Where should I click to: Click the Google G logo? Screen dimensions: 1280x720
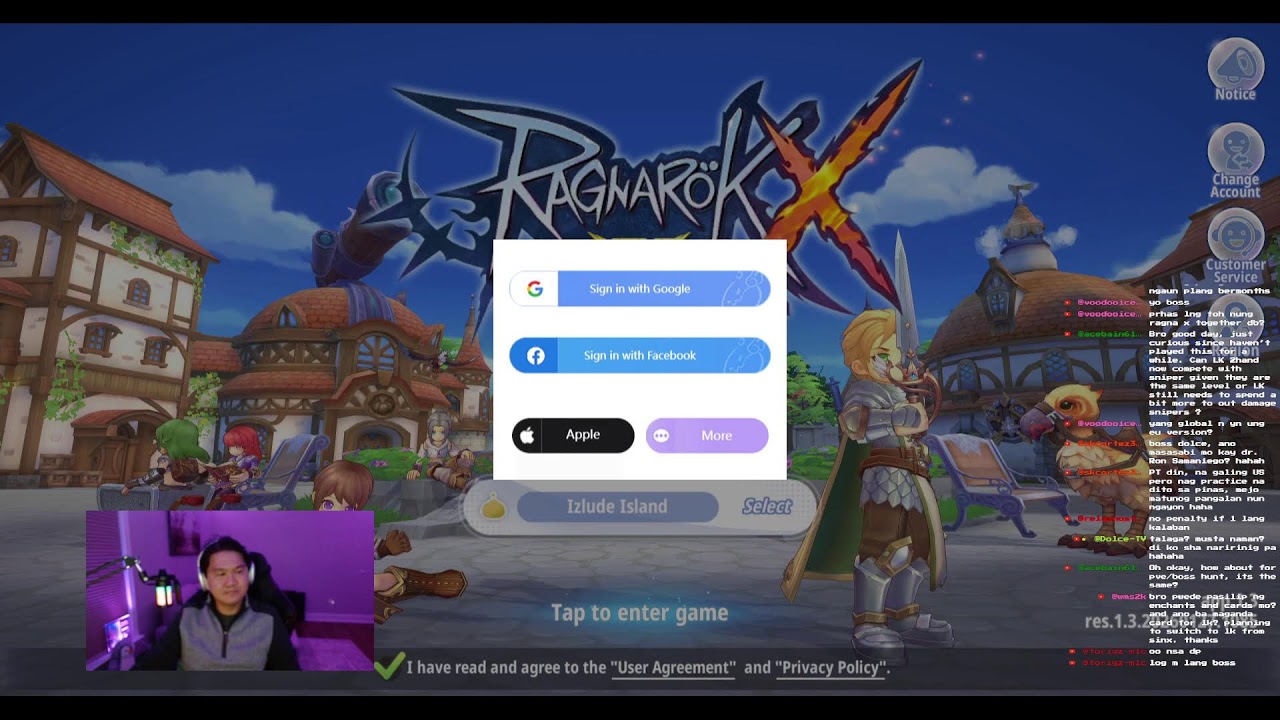click(x=535, y=289)
